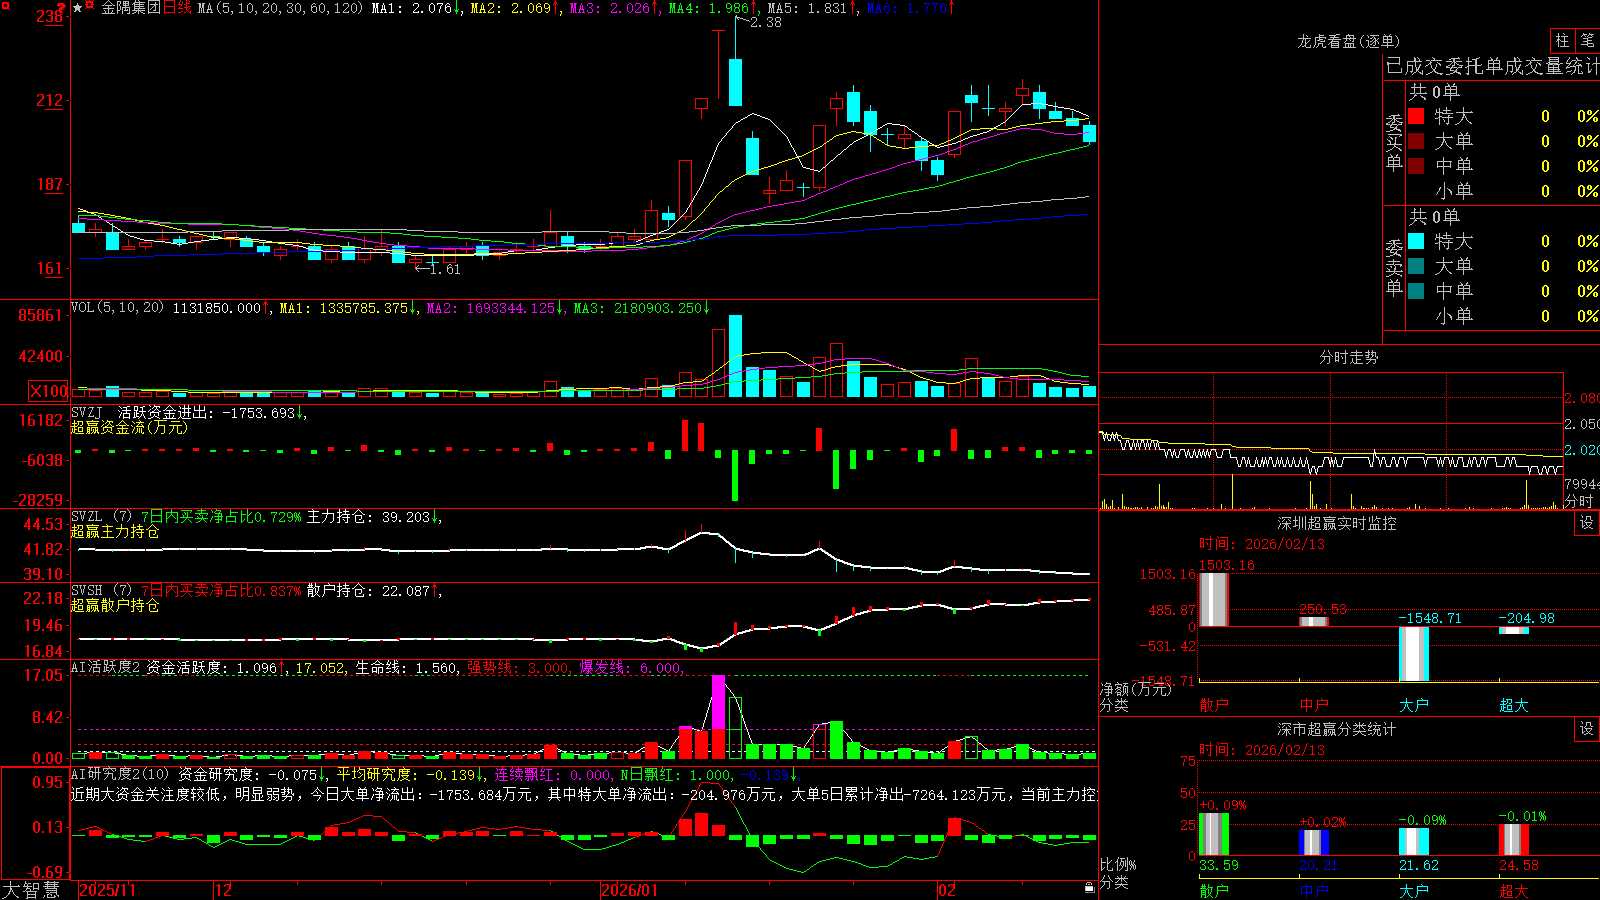
Task: Click the 金隅集团 stock name
Action: pyautogui.click(x=131, y=8)
